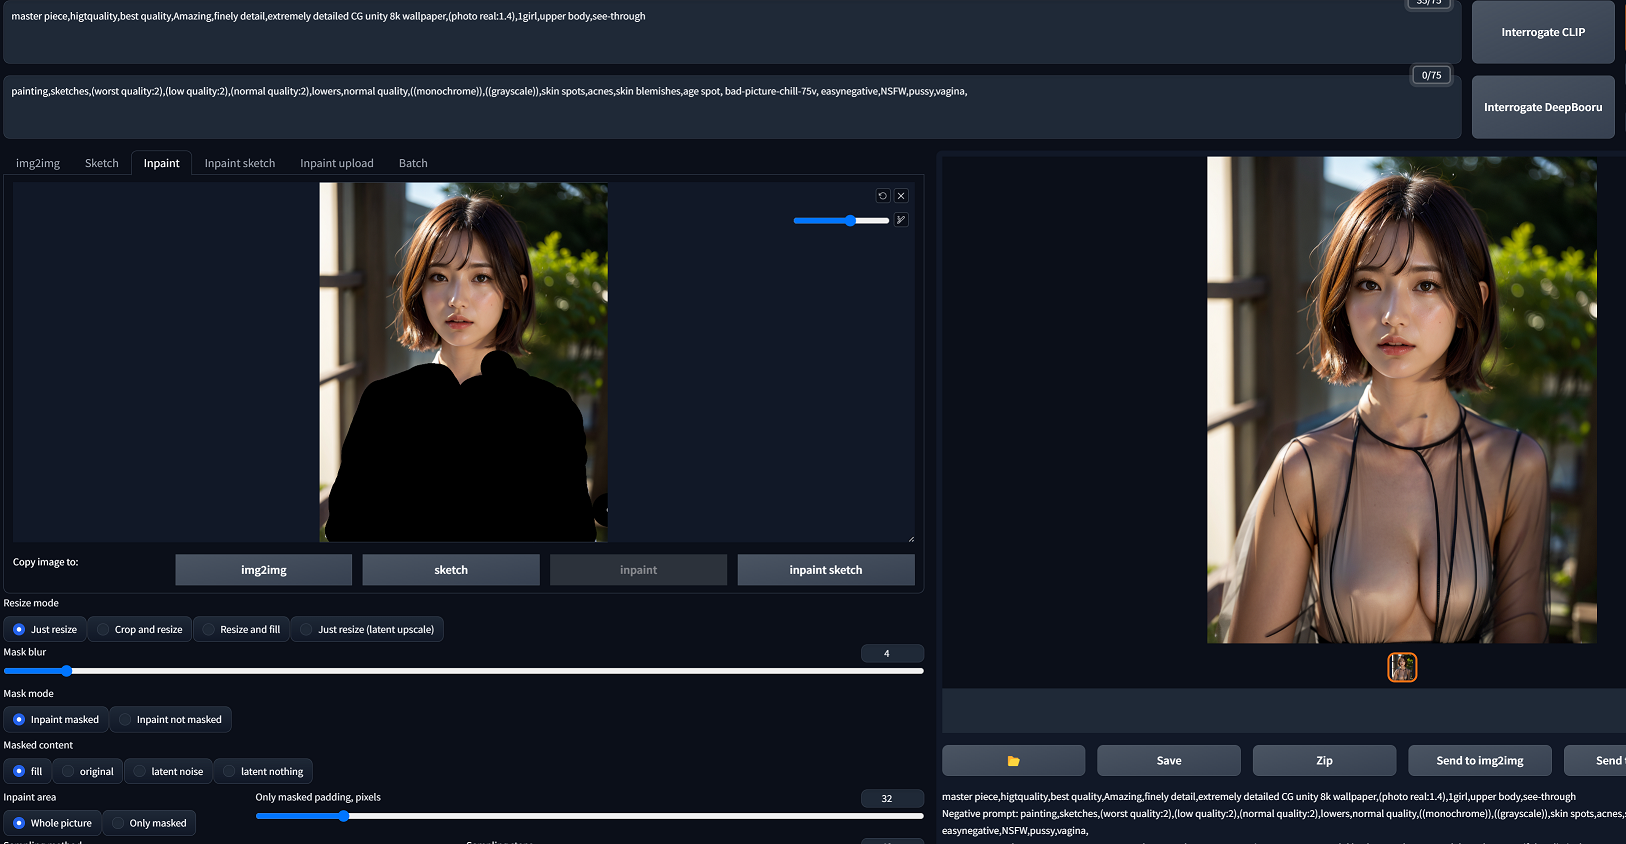This screenshot has width=1626, height=844.
Task: Open the output folder icon button
Action: point(1013,761)
